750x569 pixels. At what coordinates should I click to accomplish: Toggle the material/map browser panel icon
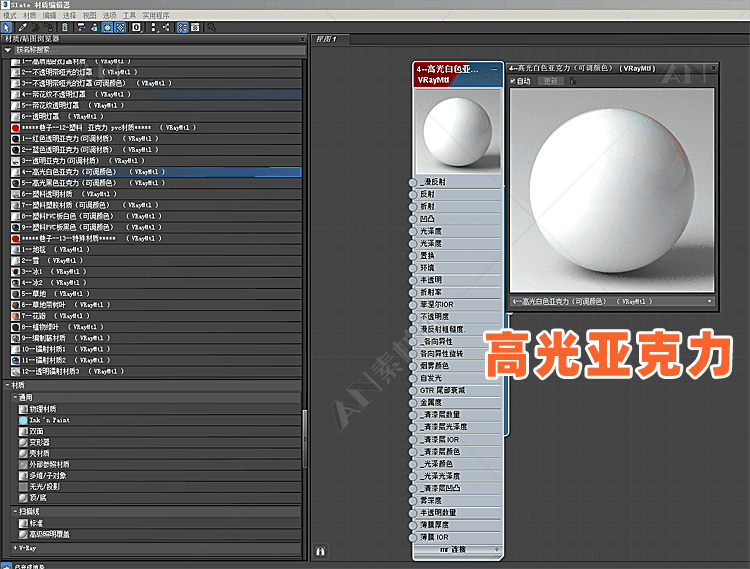[x=183, y=27]
